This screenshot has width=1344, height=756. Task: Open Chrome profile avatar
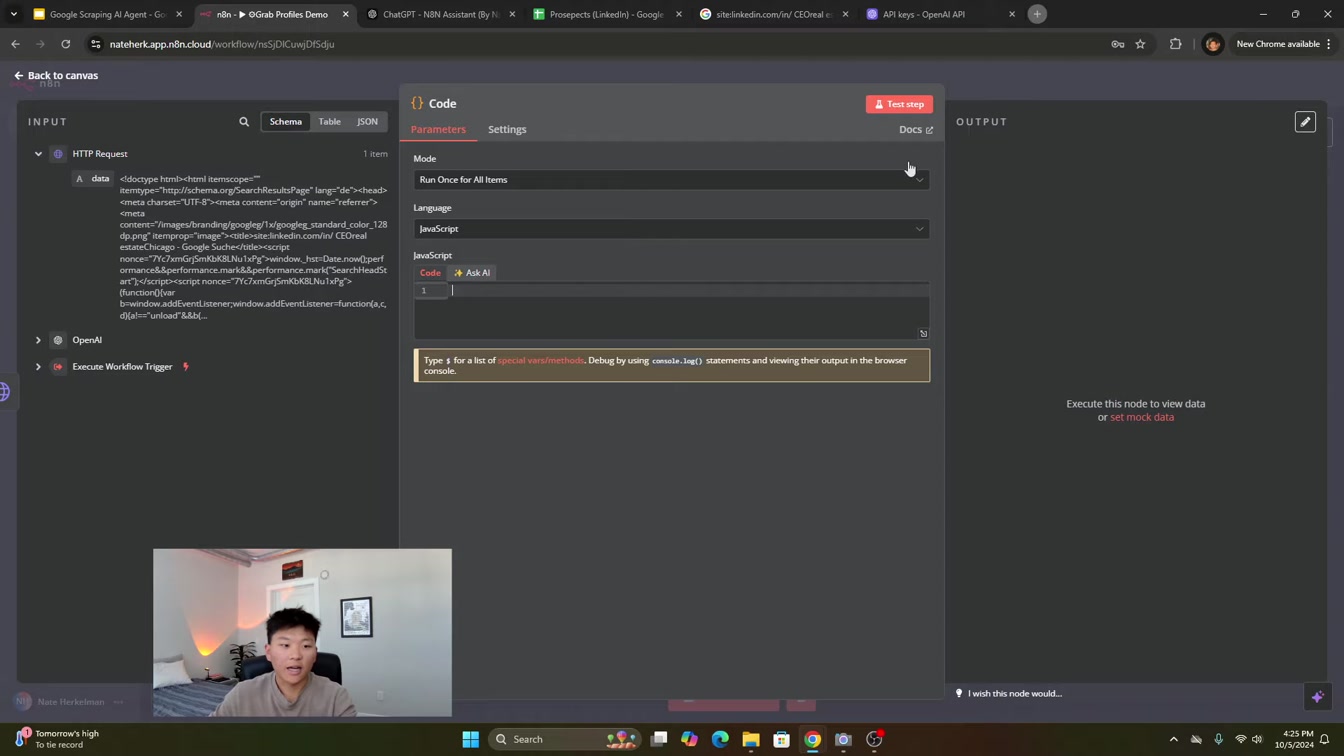pos(1212,44)
